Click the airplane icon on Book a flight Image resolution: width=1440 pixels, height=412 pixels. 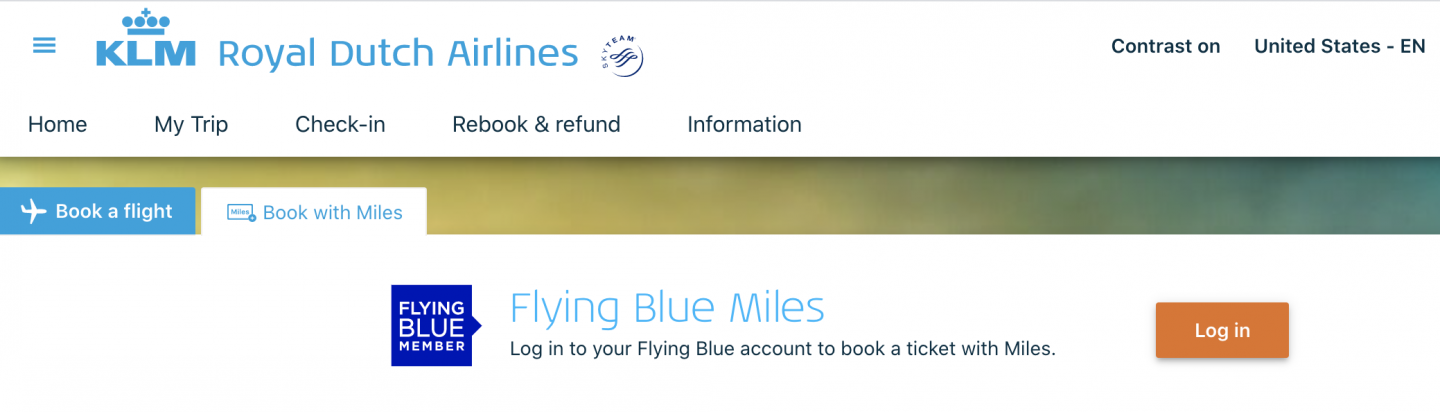coord(34,211)
